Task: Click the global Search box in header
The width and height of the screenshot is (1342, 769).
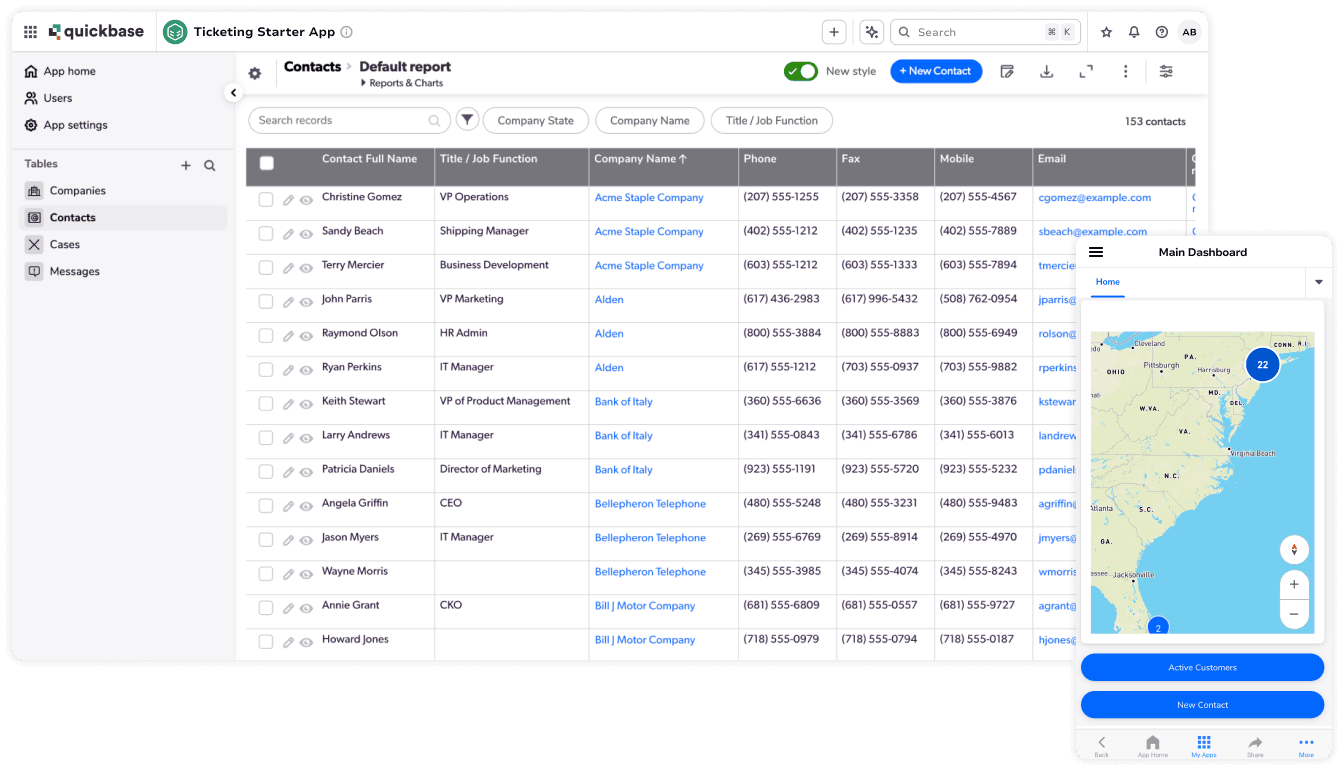Action: [x=985, y=32]
